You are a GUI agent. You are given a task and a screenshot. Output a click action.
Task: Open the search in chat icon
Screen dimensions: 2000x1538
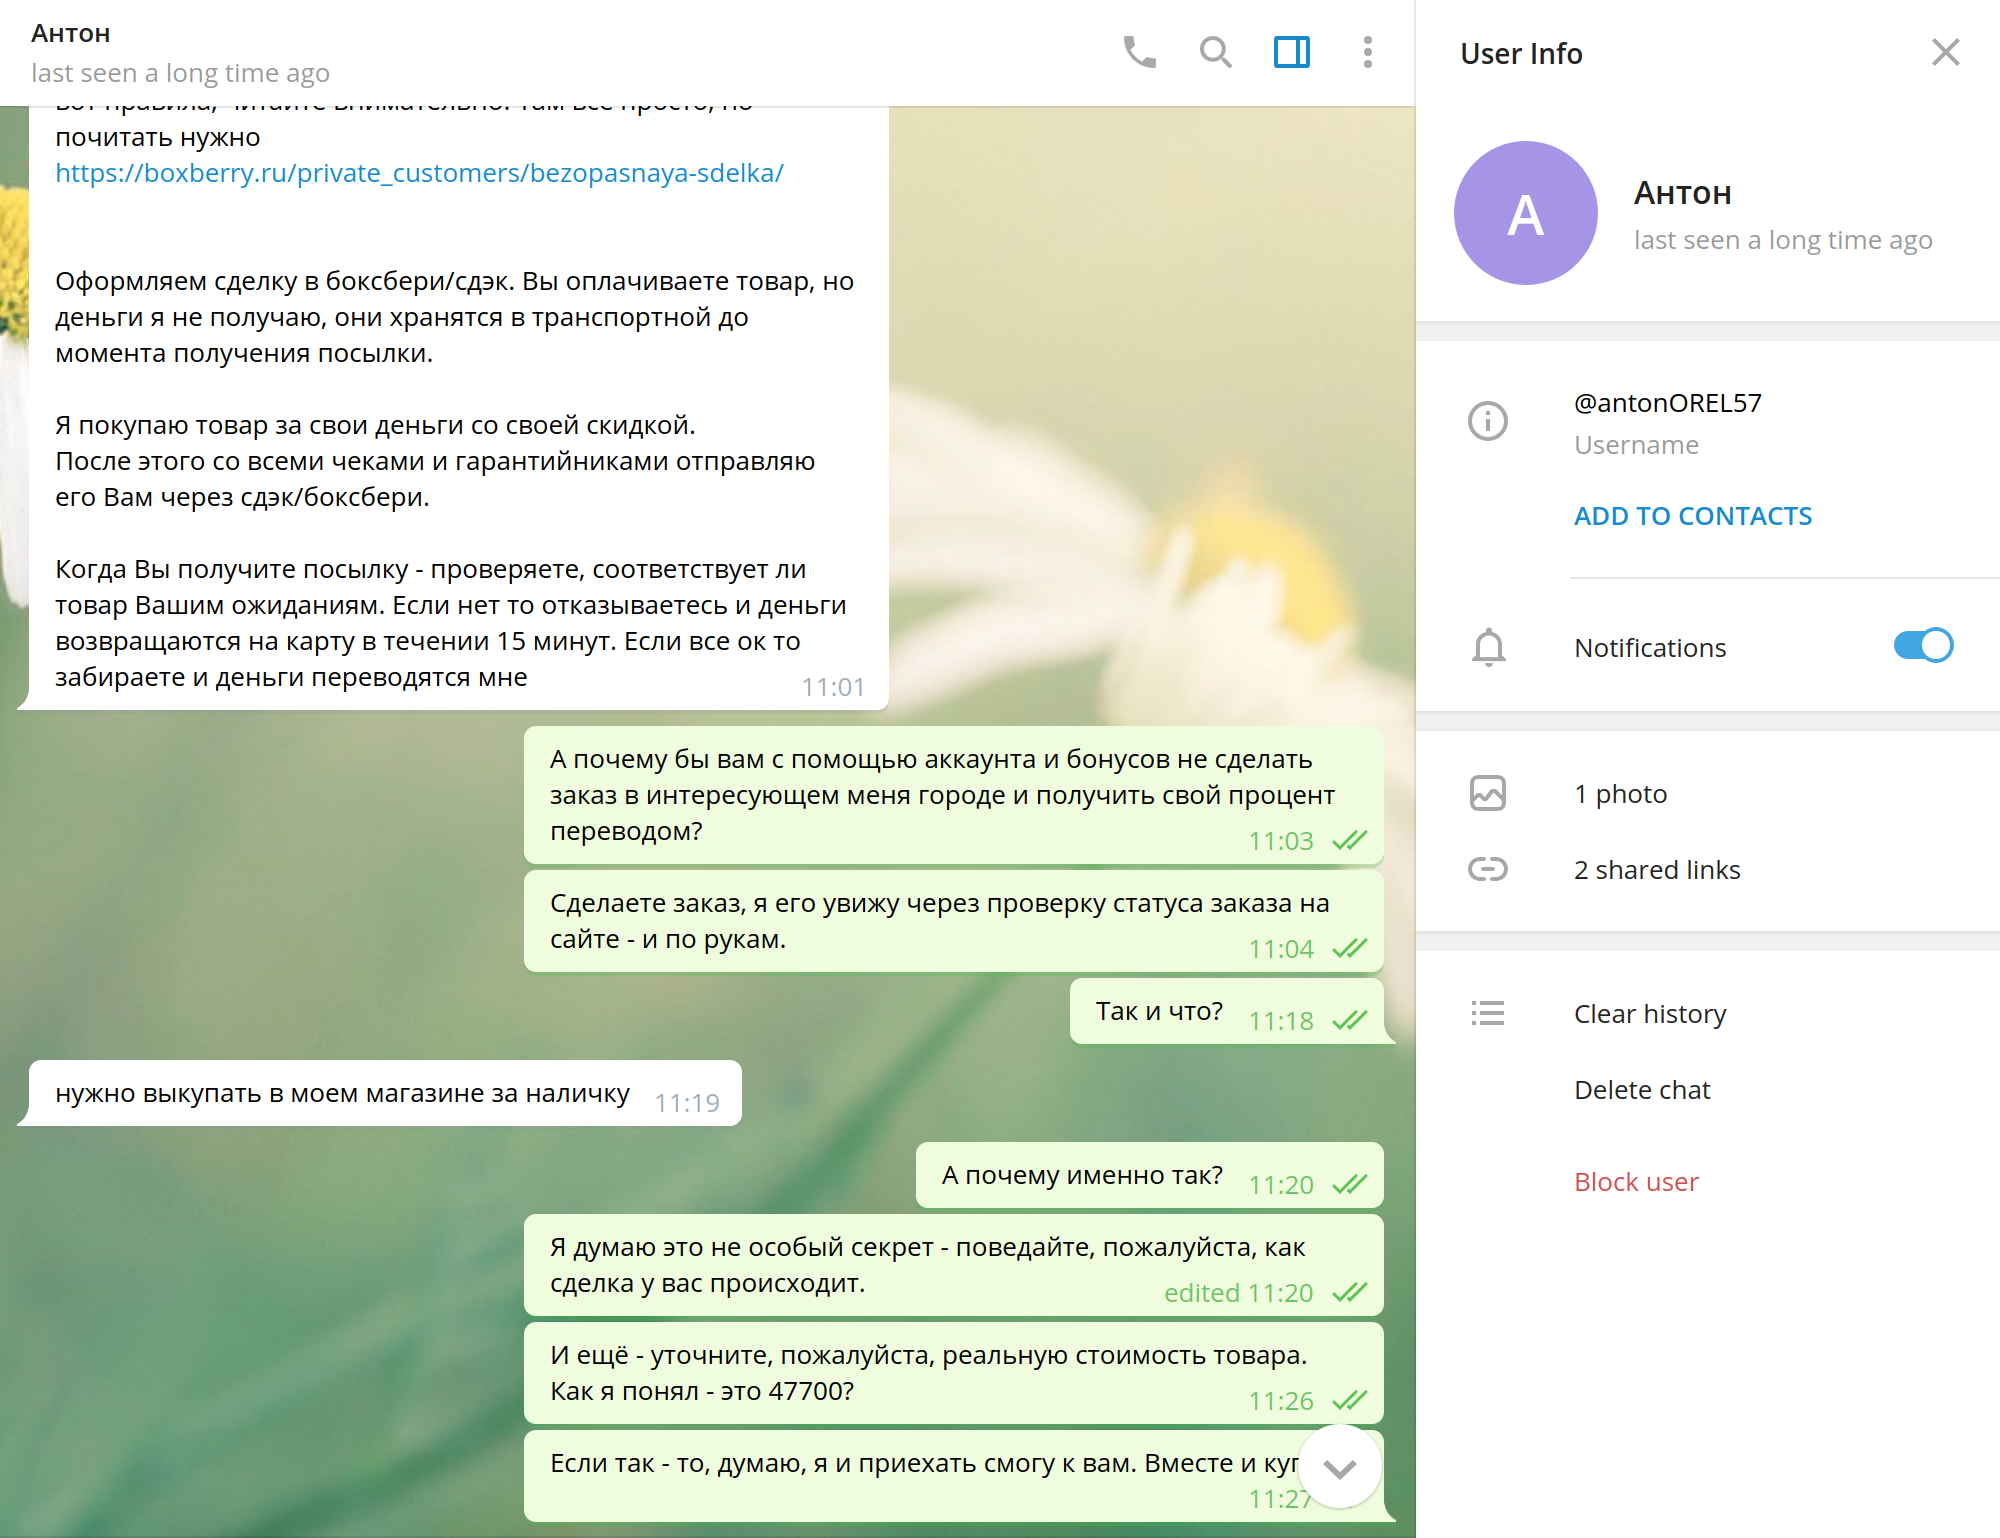(x=1215, y=52)
